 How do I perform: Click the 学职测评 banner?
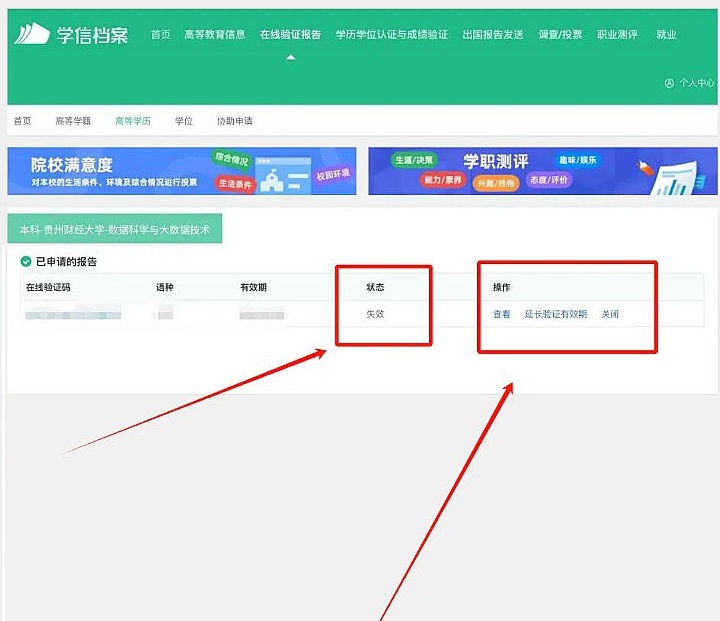542,171
